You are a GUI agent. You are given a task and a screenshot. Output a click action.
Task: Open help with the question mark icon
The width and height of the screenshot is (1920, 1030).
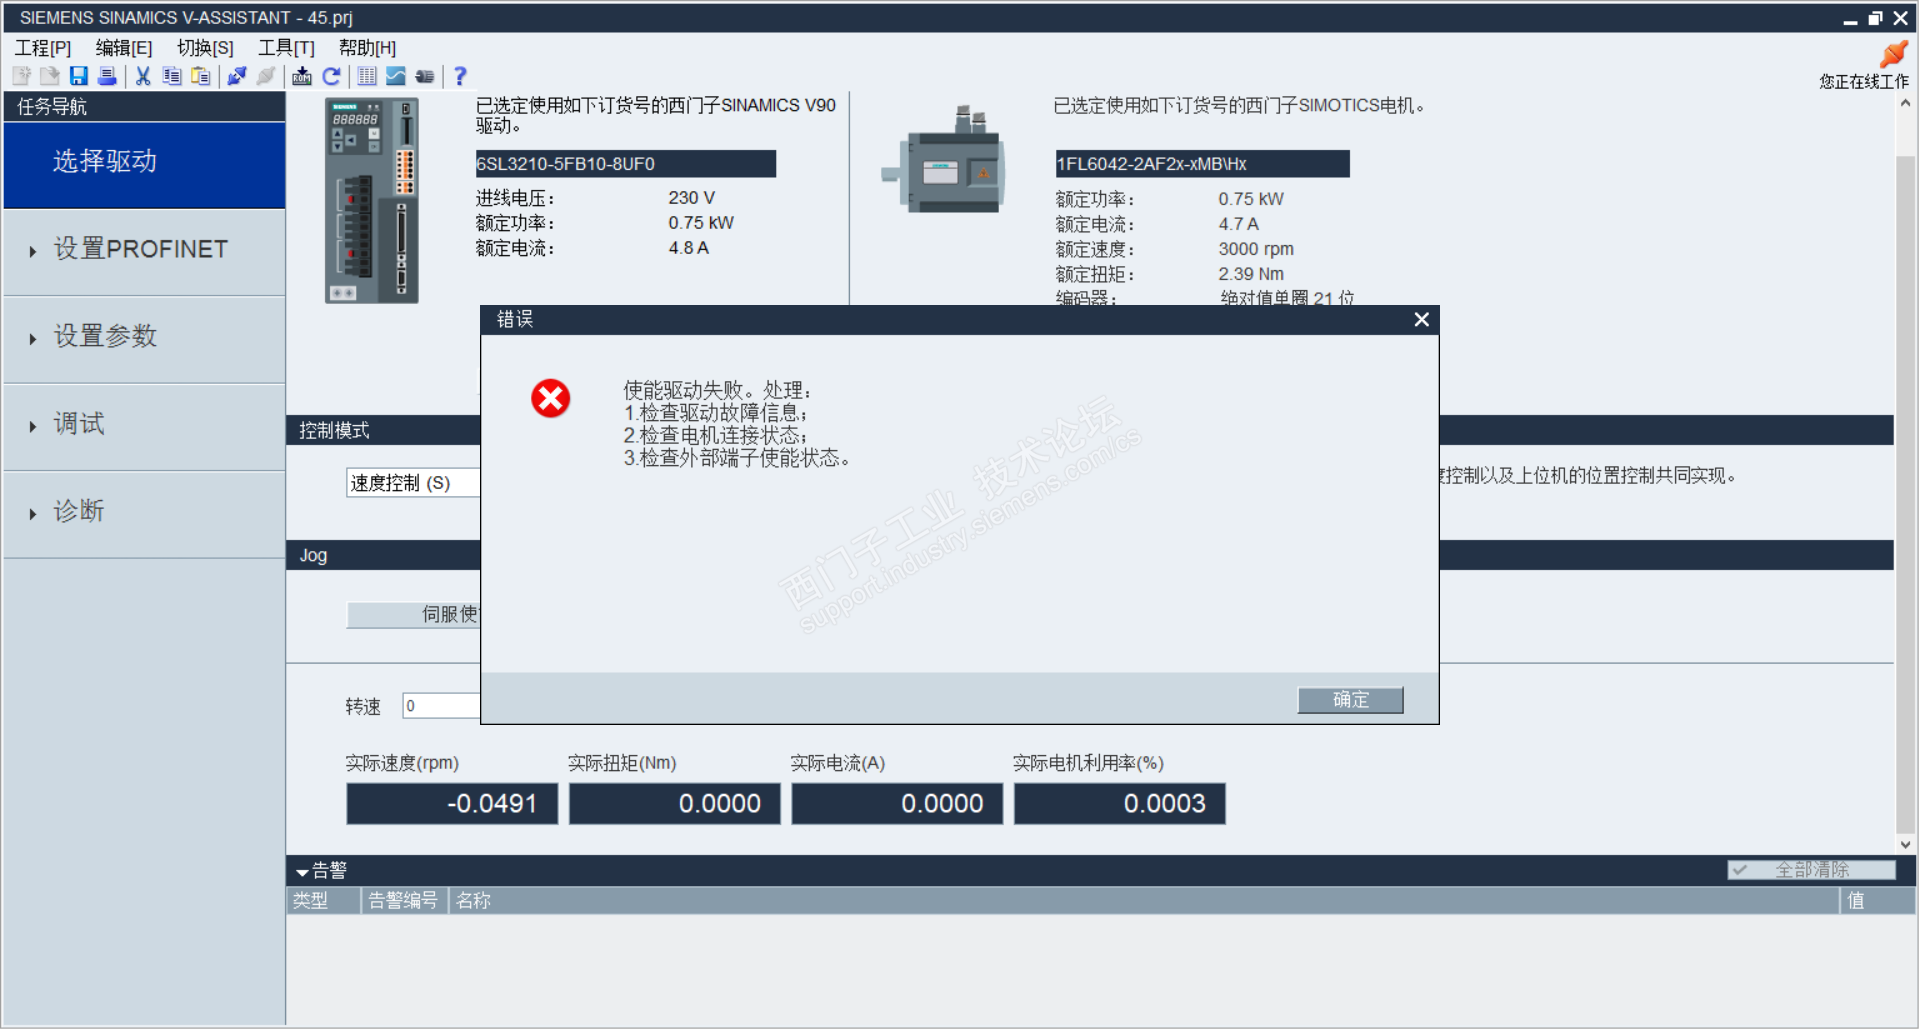[460, 76]
